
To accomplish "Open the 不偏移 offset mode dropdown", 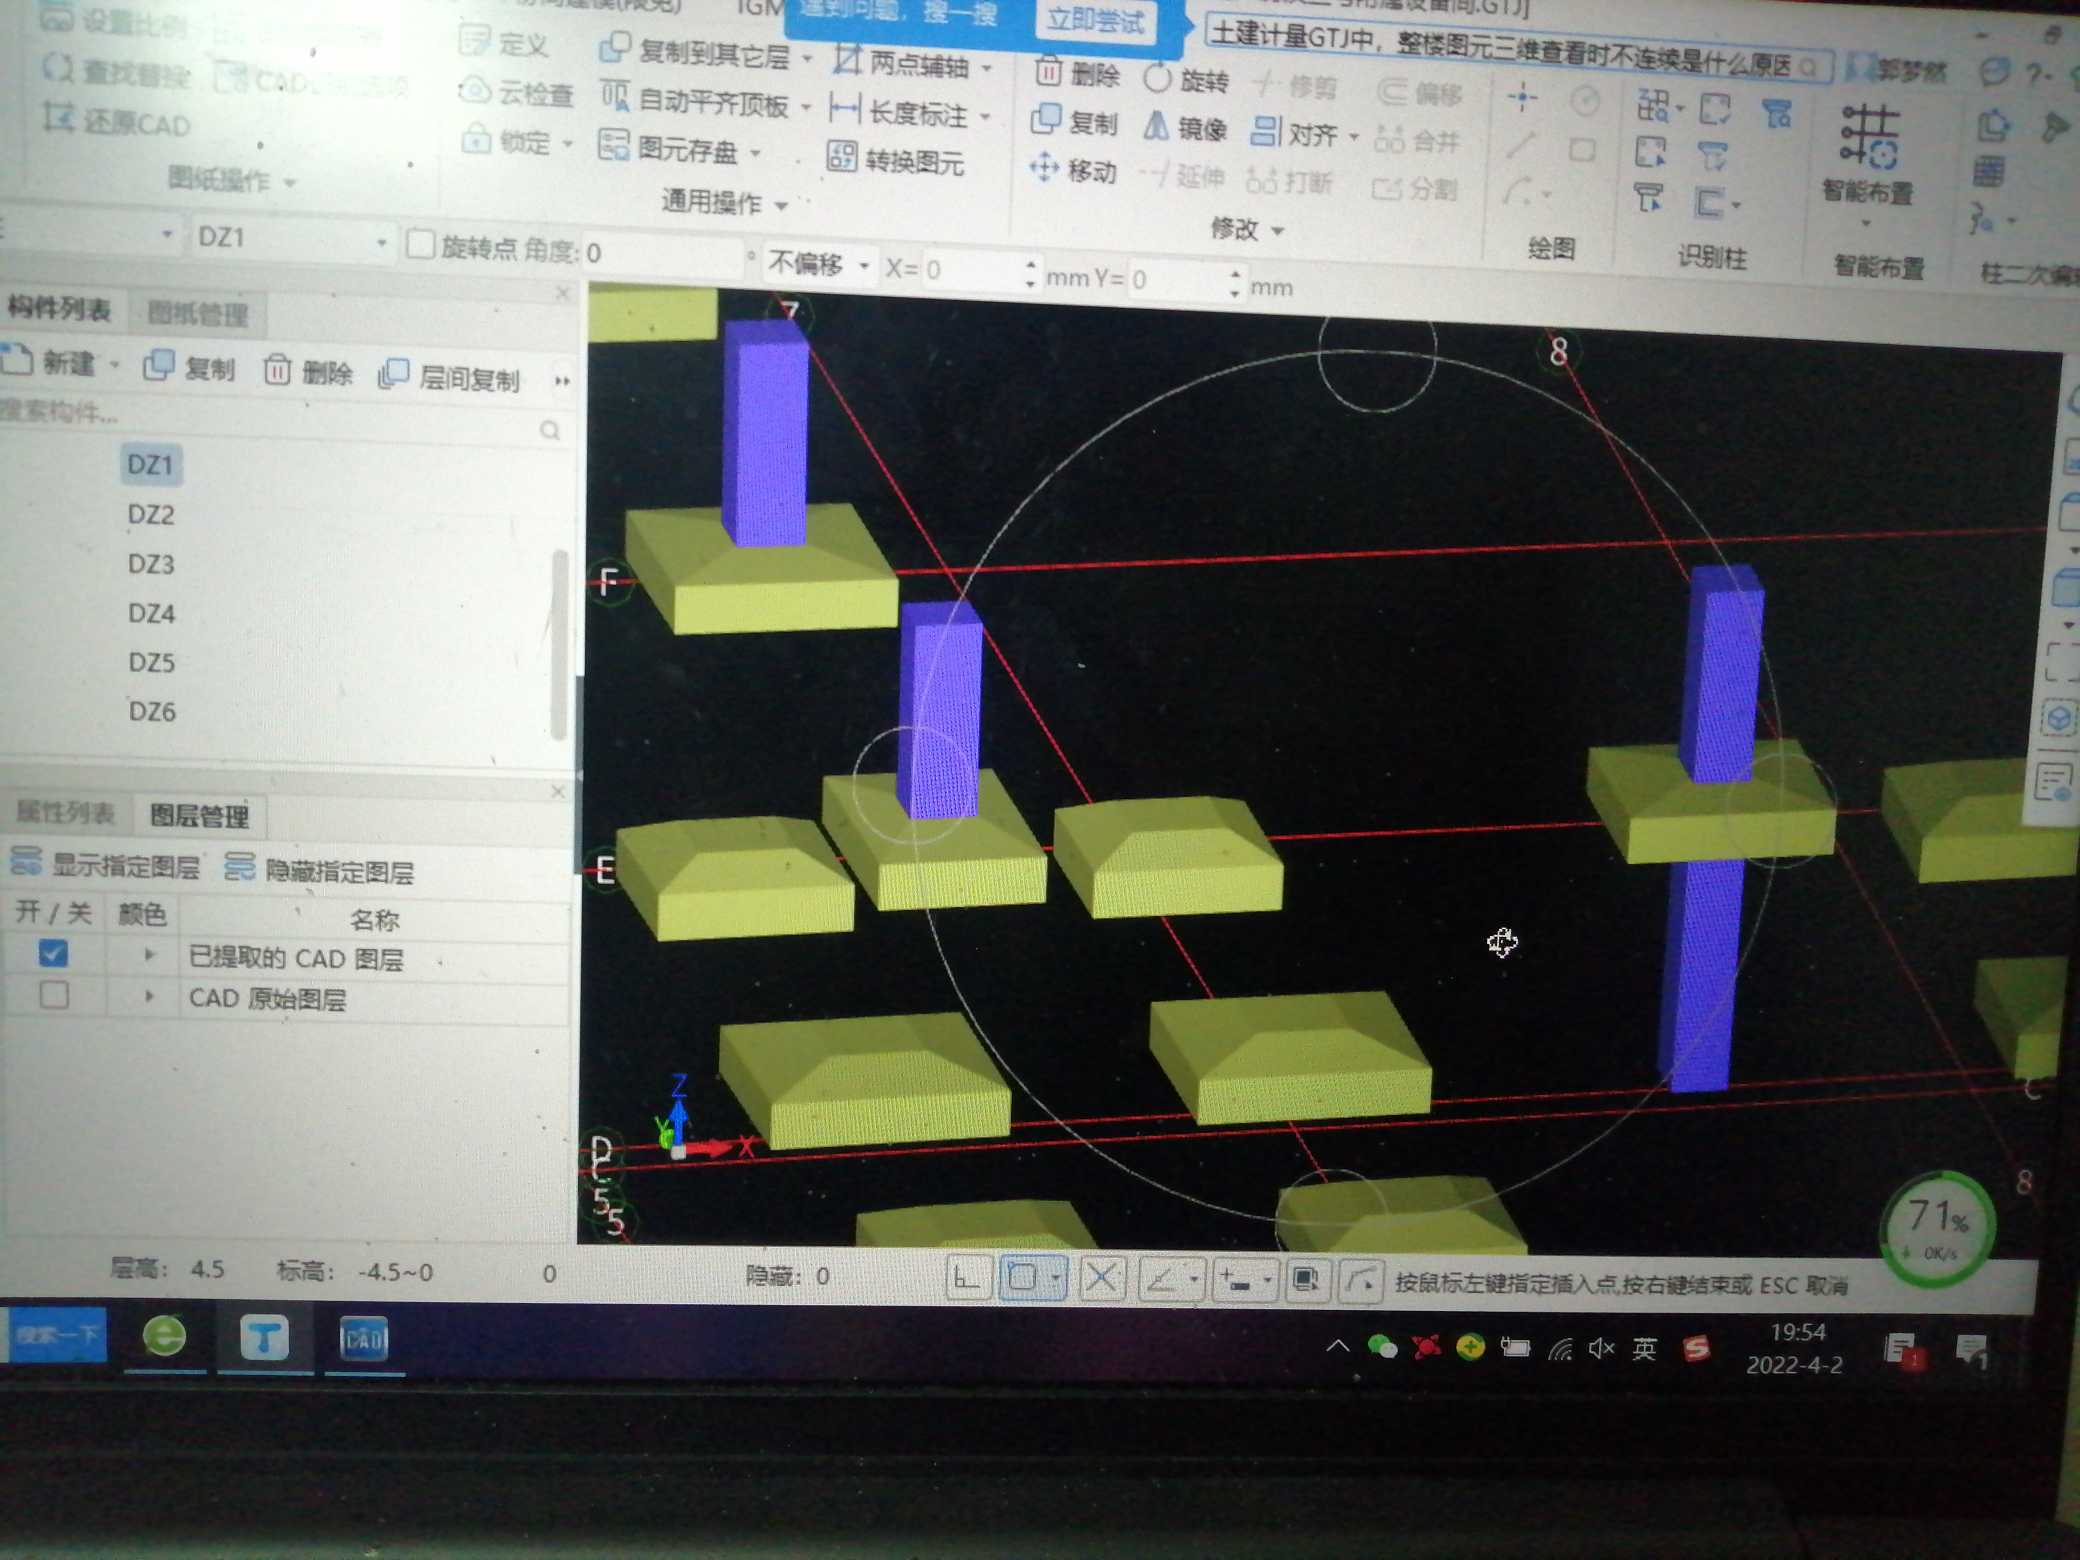I will pyautogui.click(x=864, y=266).
